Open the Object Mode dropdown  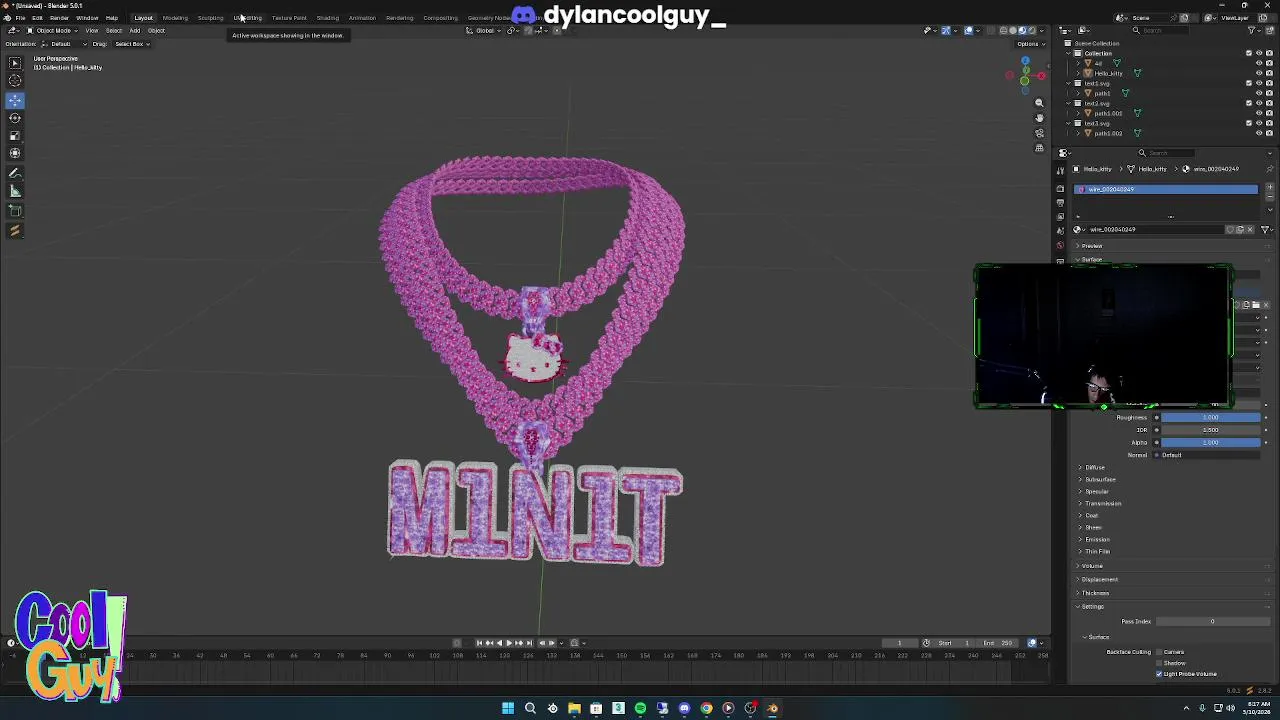tap(50, 31)
